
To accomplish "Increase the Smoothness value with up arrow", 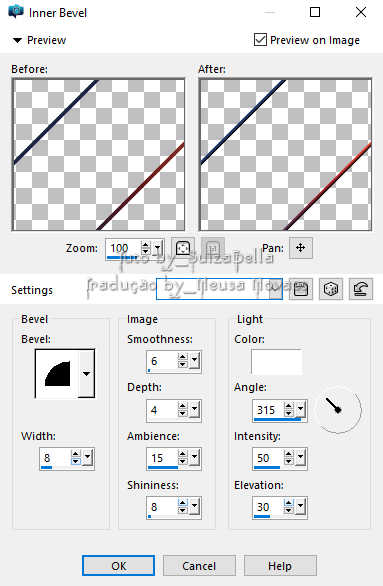I will 182,357.
